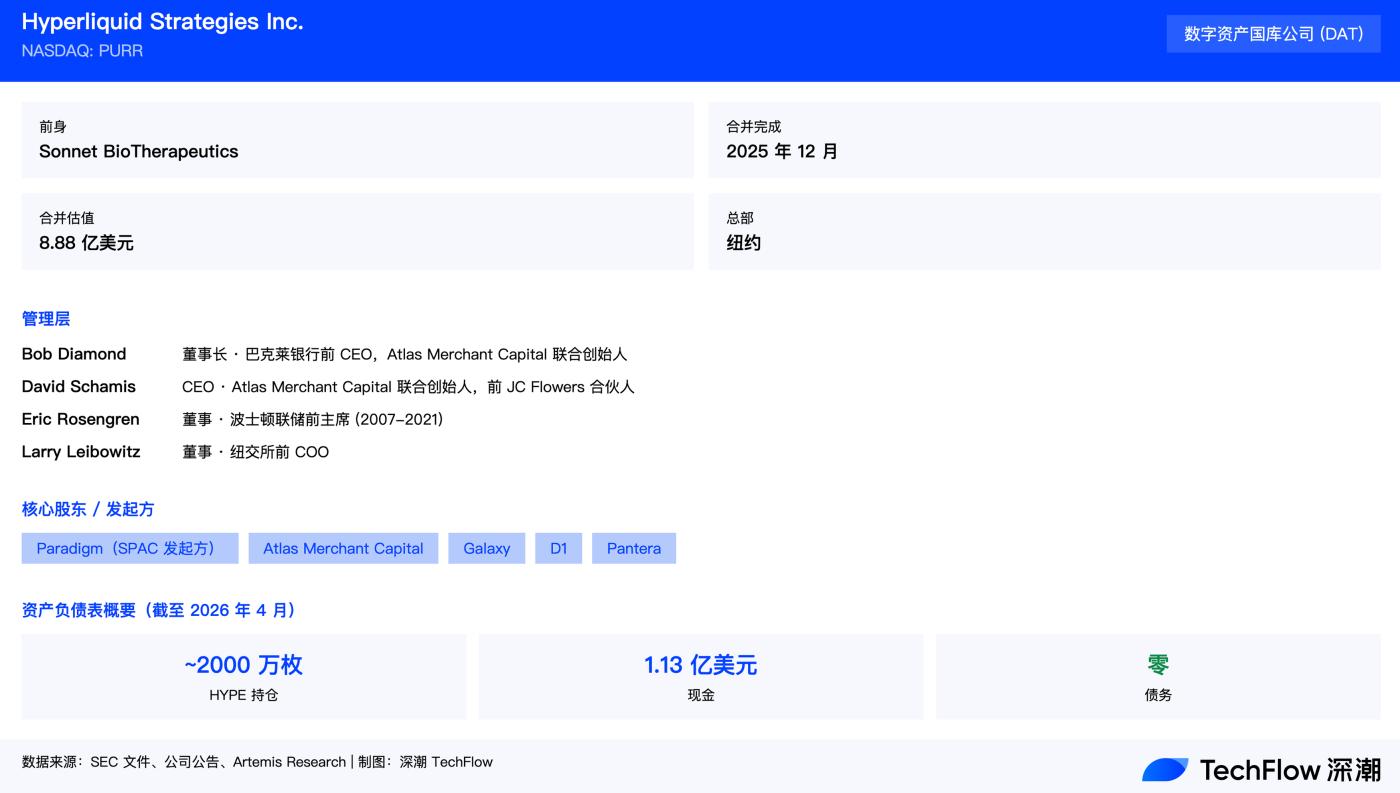Click the Larry Leibowitz name

81,452
